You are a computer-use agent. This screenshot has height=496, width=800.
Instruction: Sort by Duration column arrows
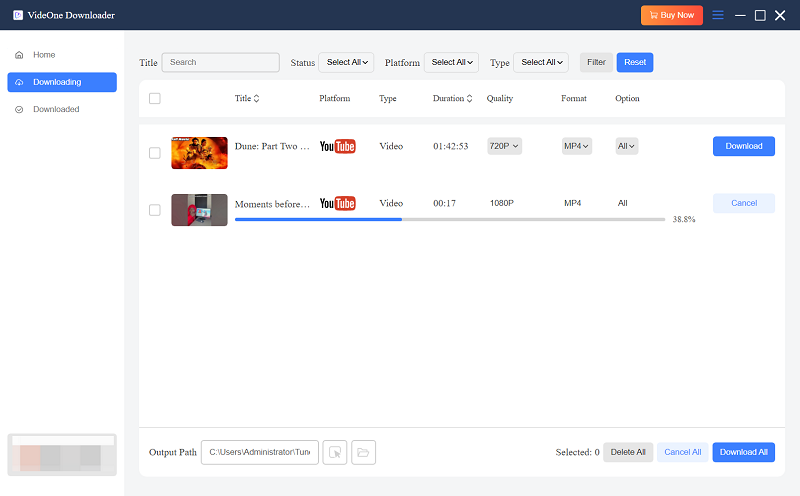coord(470,99)
